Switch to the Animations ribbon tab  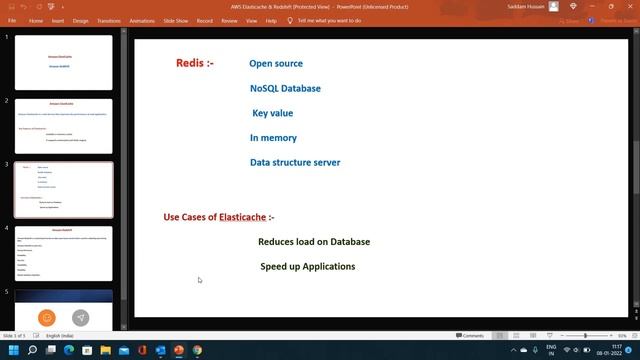[142, 20]
